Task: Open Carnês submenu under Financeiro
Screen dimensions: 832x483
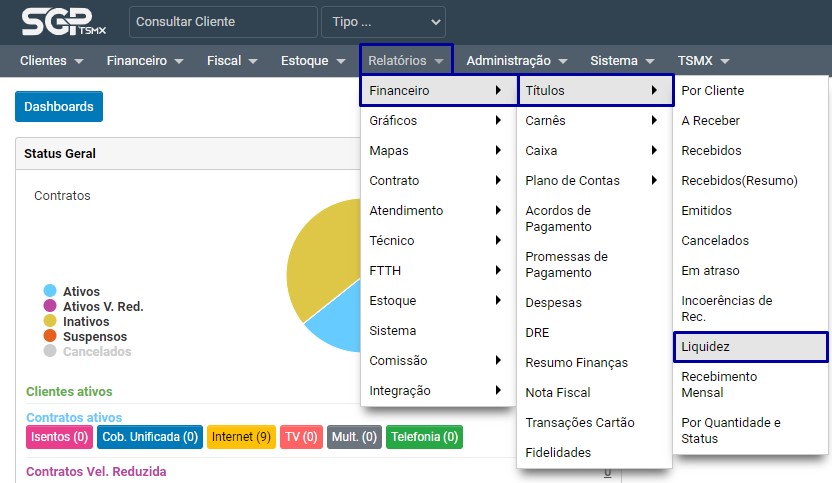Action: point(591,121)
